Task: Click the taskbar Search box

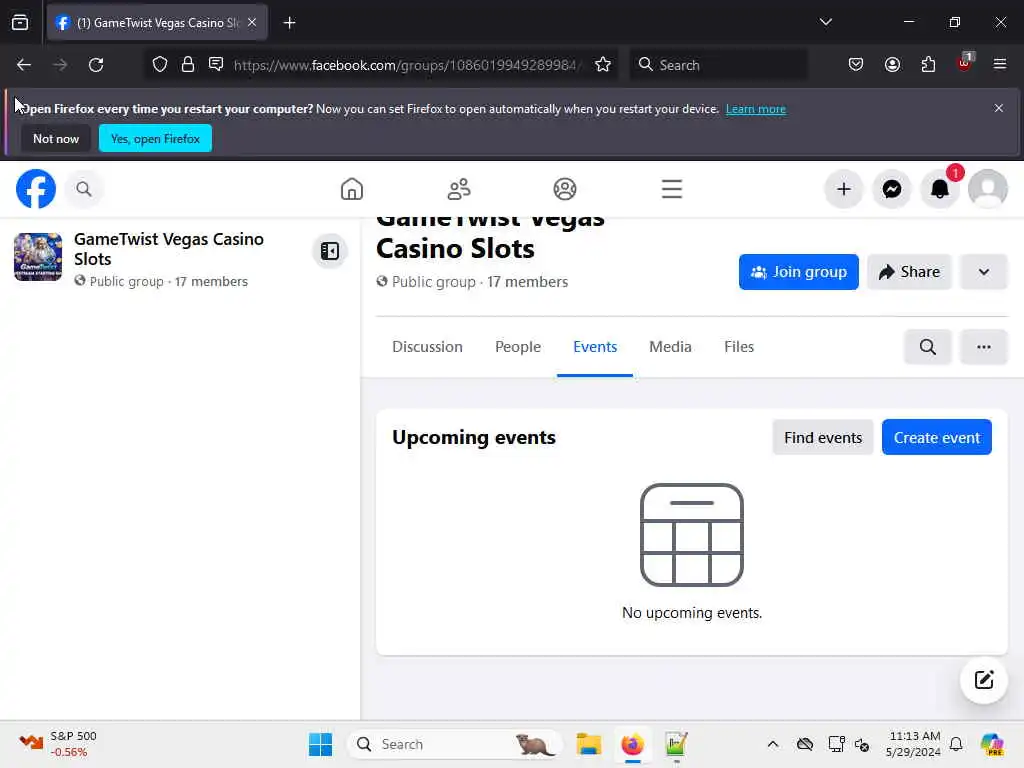Action: click(x=455, y=744)
